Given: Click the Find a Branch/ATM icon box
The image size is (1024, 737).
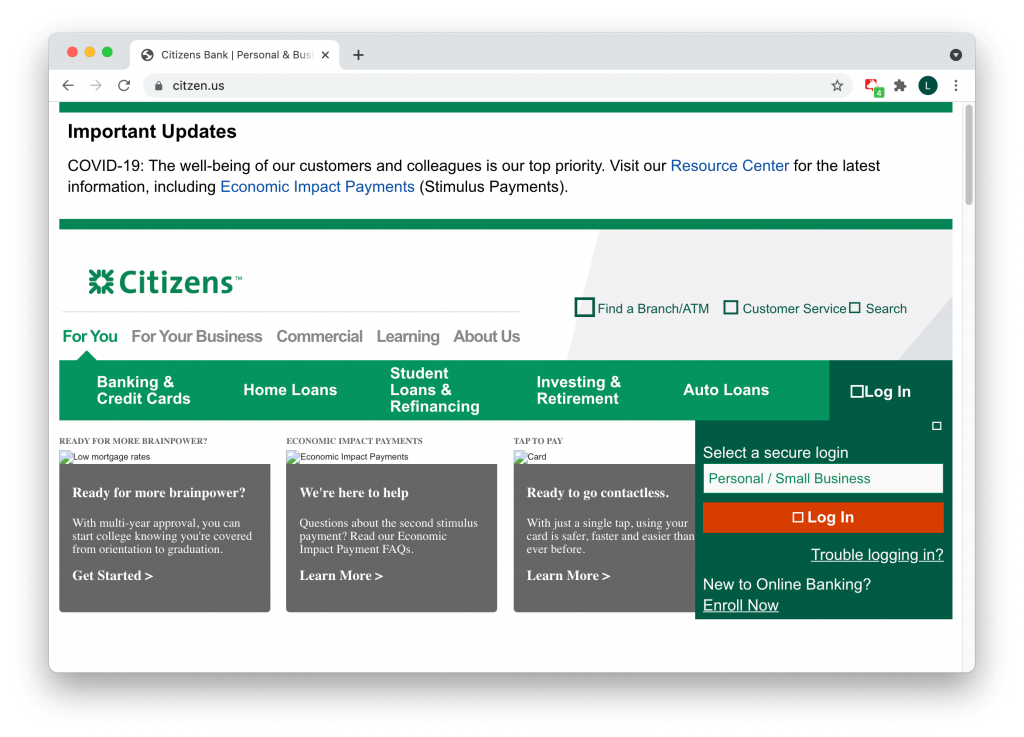Looking at the screenshot, I should pos(584,308).
